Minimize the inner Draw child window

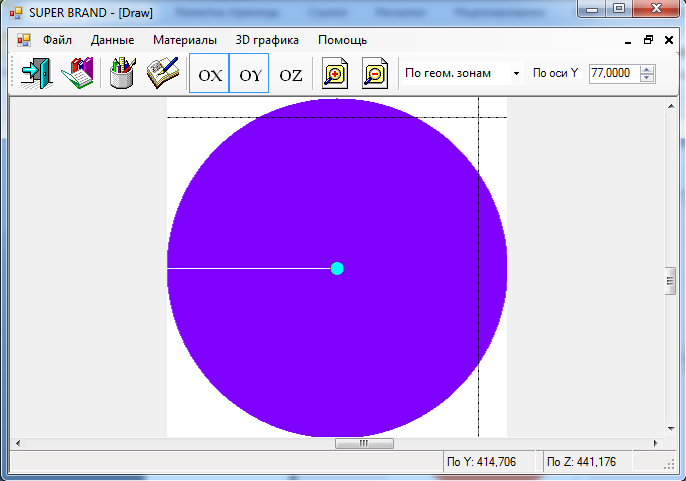click(628, 41)
